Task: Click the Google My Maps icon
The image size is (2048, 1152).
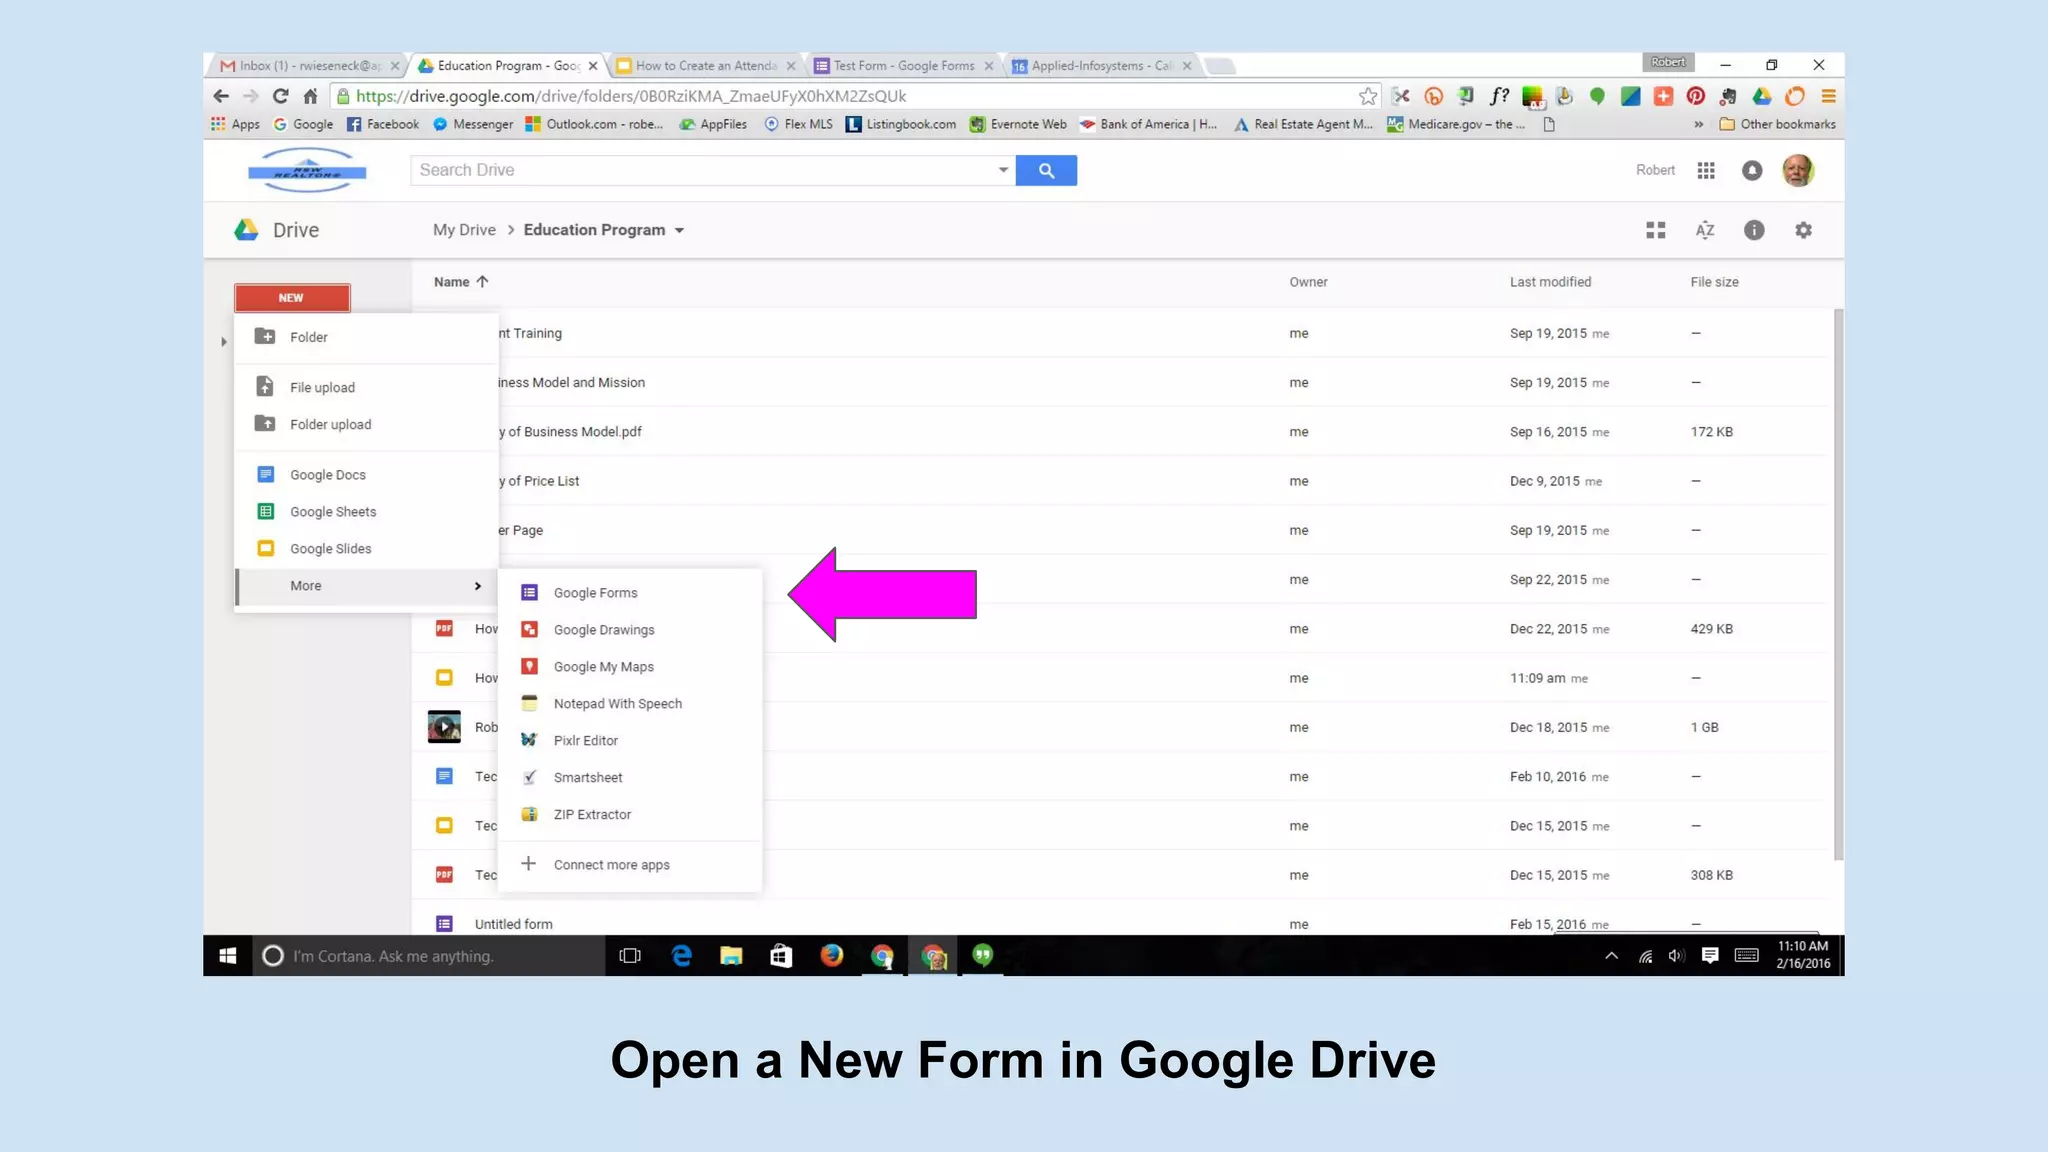Action: pyautogui.click(x=530, y=667)
